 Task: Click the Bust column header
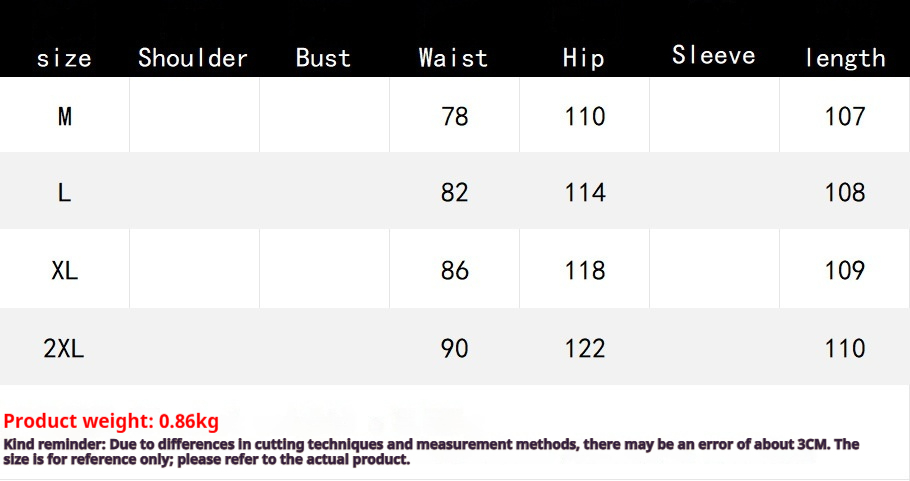point(323,58)
